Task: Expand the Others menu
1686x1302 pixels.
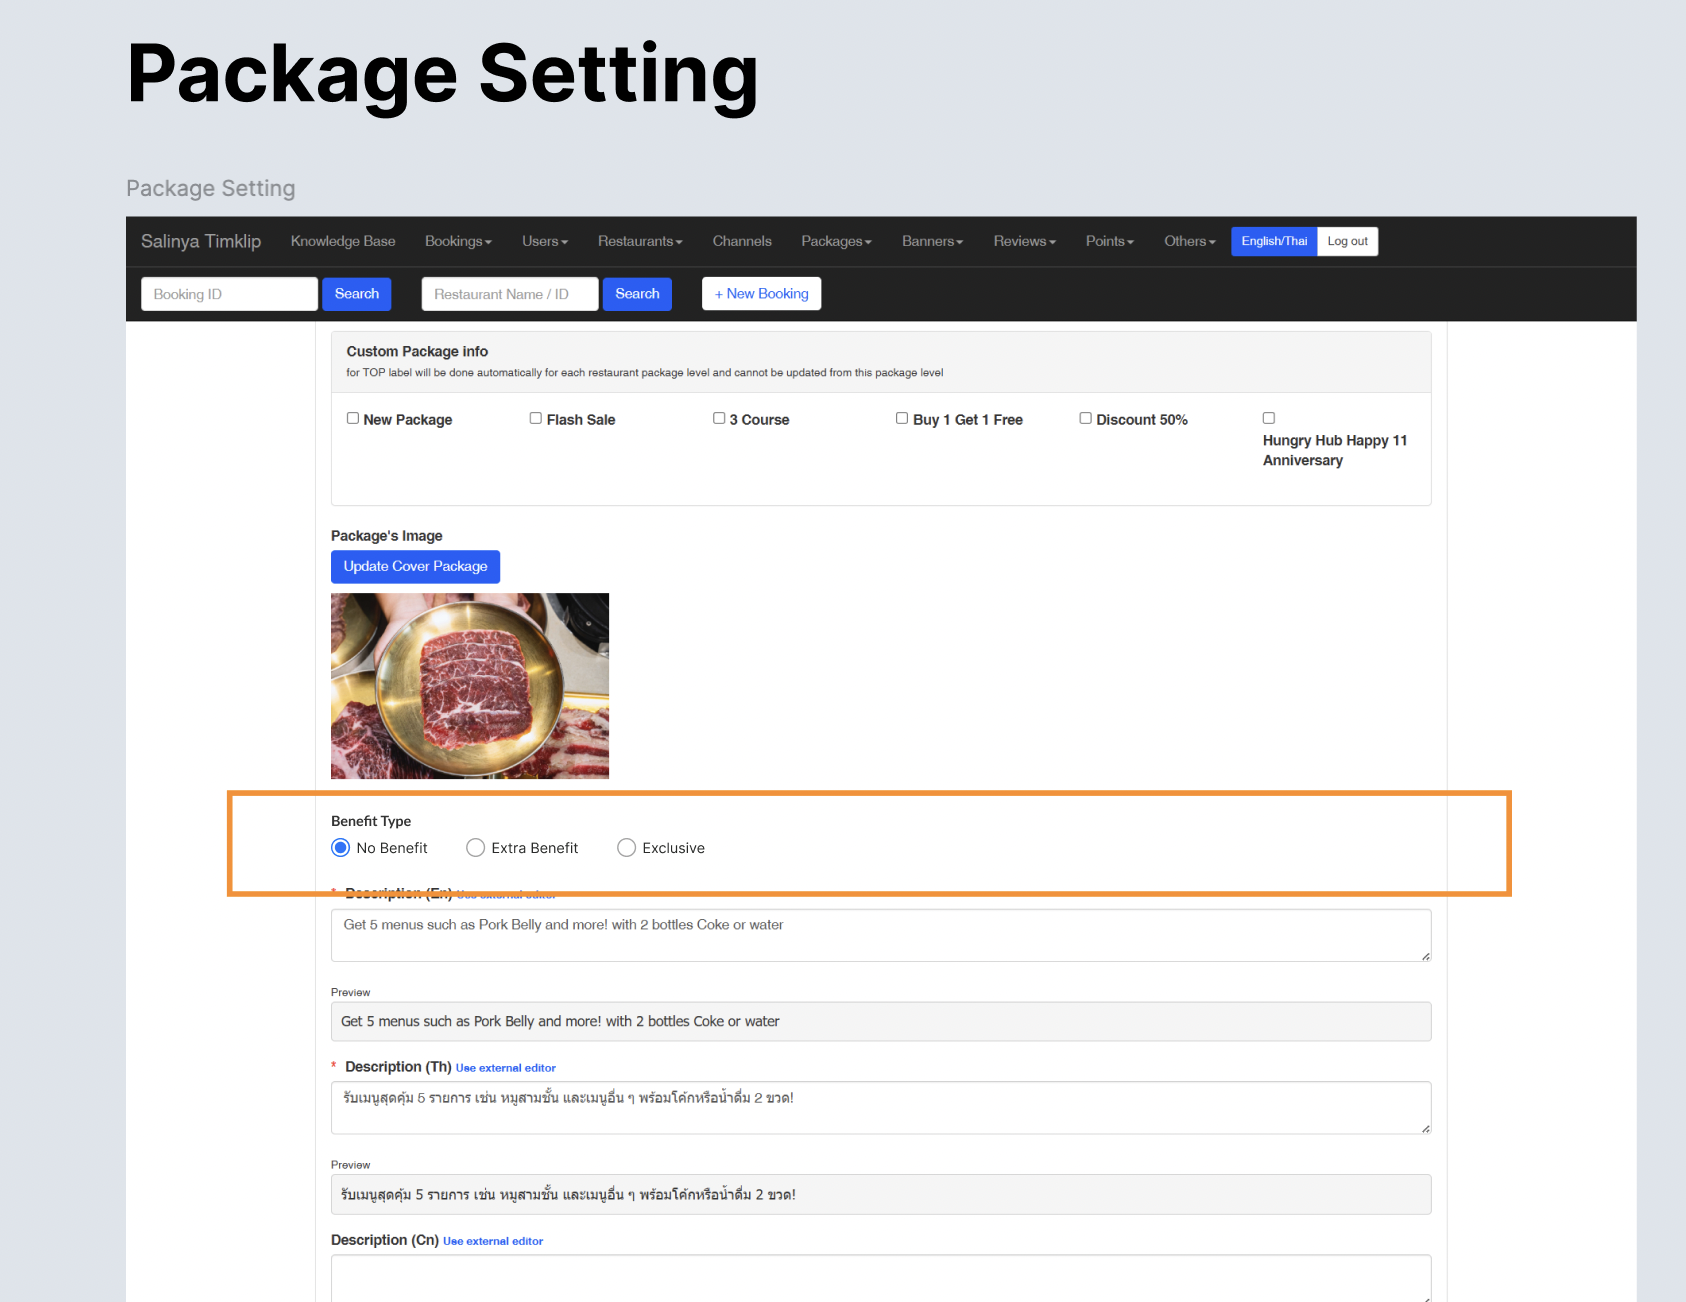Action: [1189, 241]
